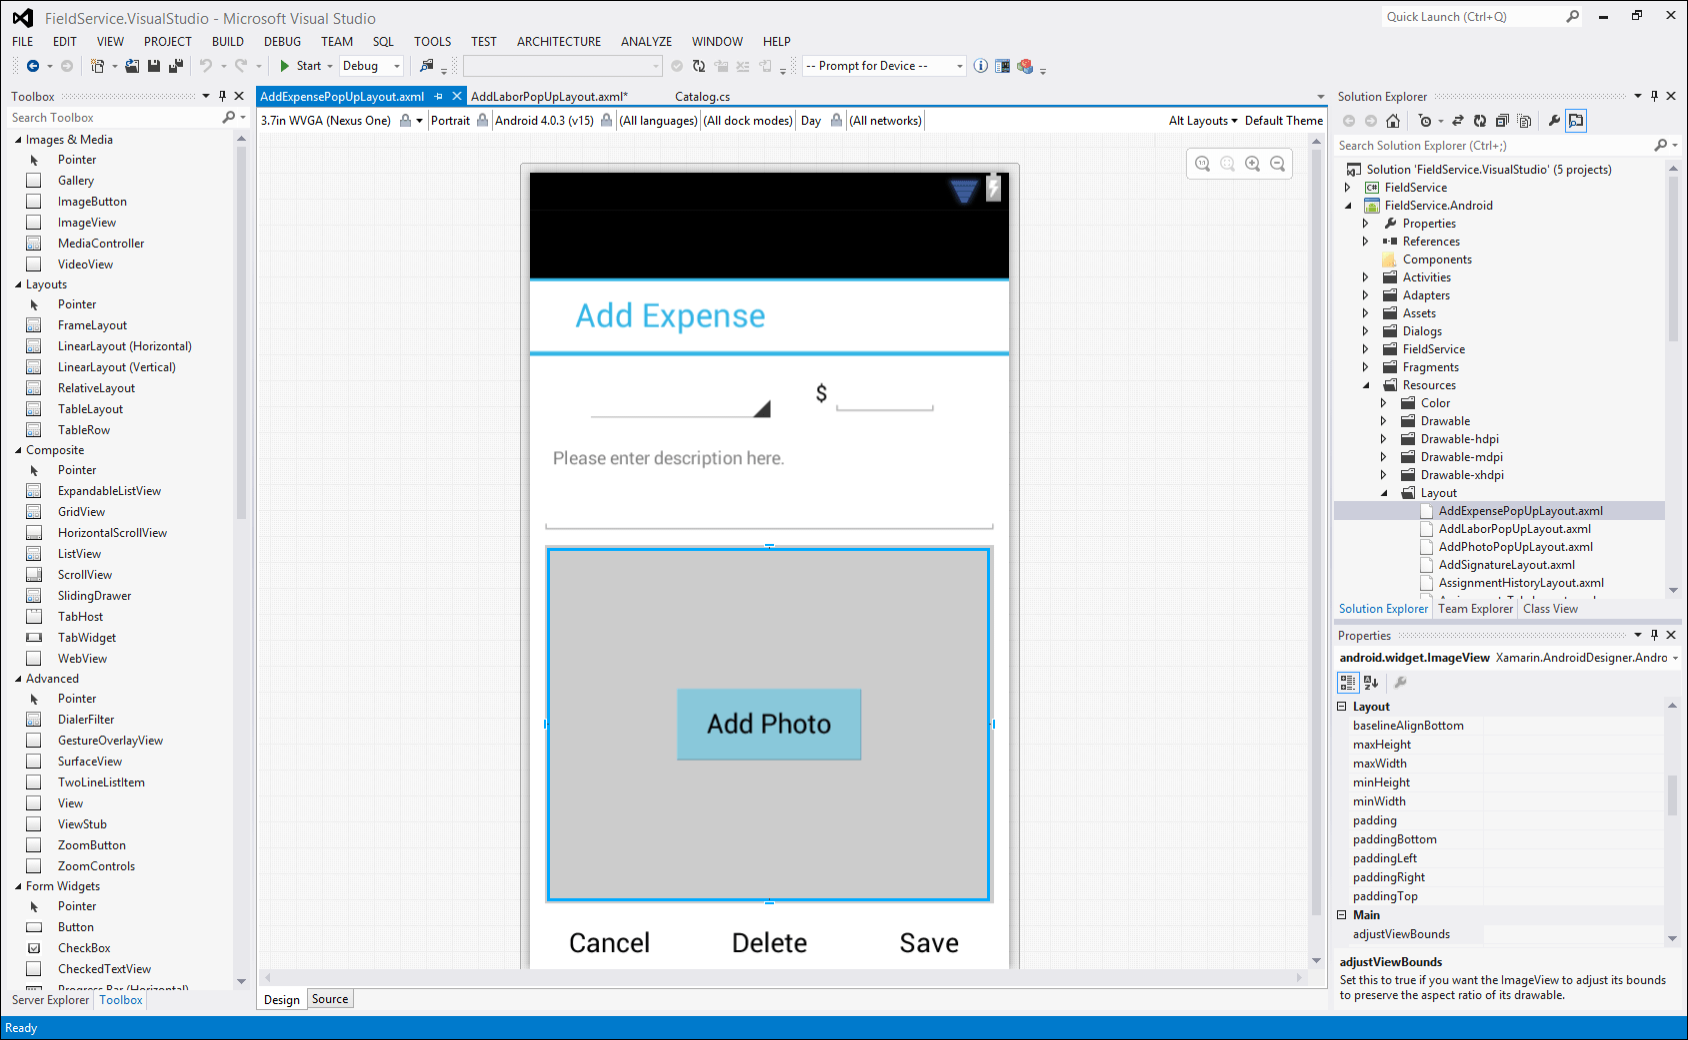Switch to the AddLaborPopUpLayout.axml tab
This screenshot has width=1688, height=1040.
tap(549, 97)
